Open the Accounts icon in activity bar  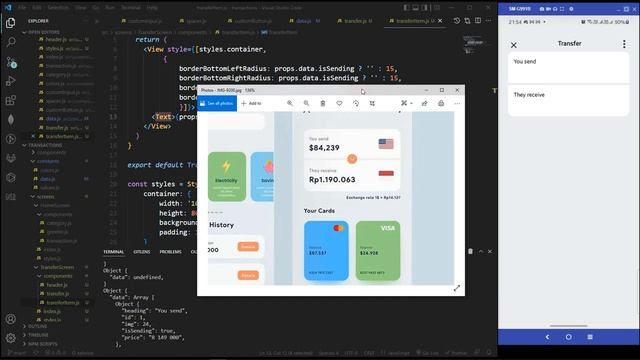tap(11, 319)
